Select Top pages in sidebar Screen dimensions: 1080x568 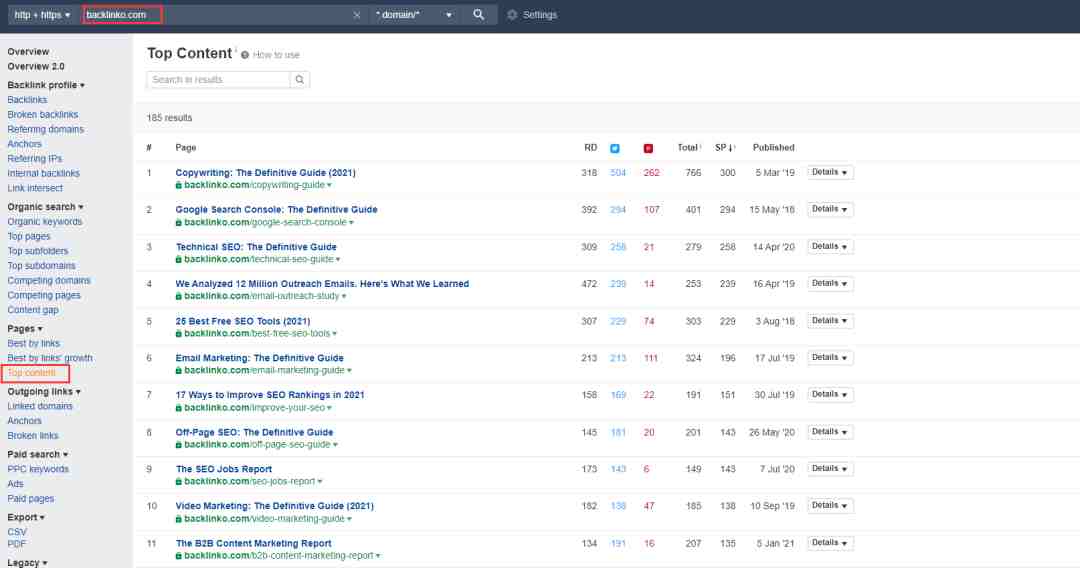29,236
